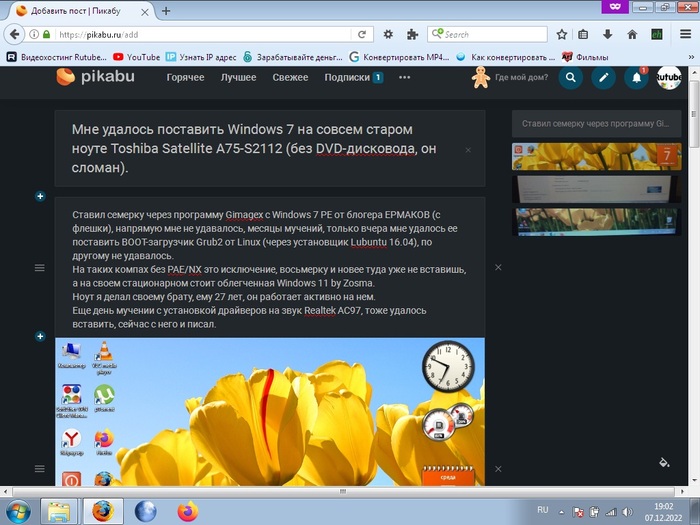This screenshot has height=525, width=700.
Task: Open the Фильмы bookmark
Action: (585, 57)
